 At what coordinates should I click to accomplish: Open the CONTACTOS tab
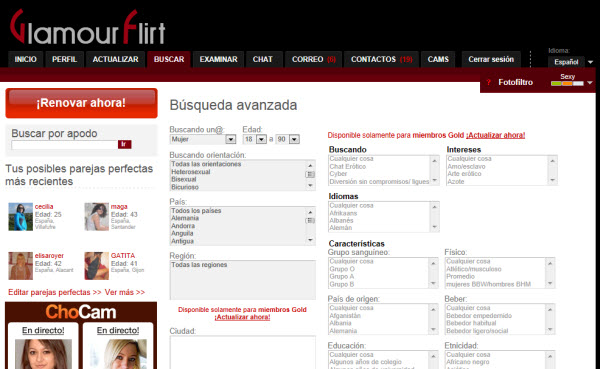pyautogui.click(x=382, y=59)
